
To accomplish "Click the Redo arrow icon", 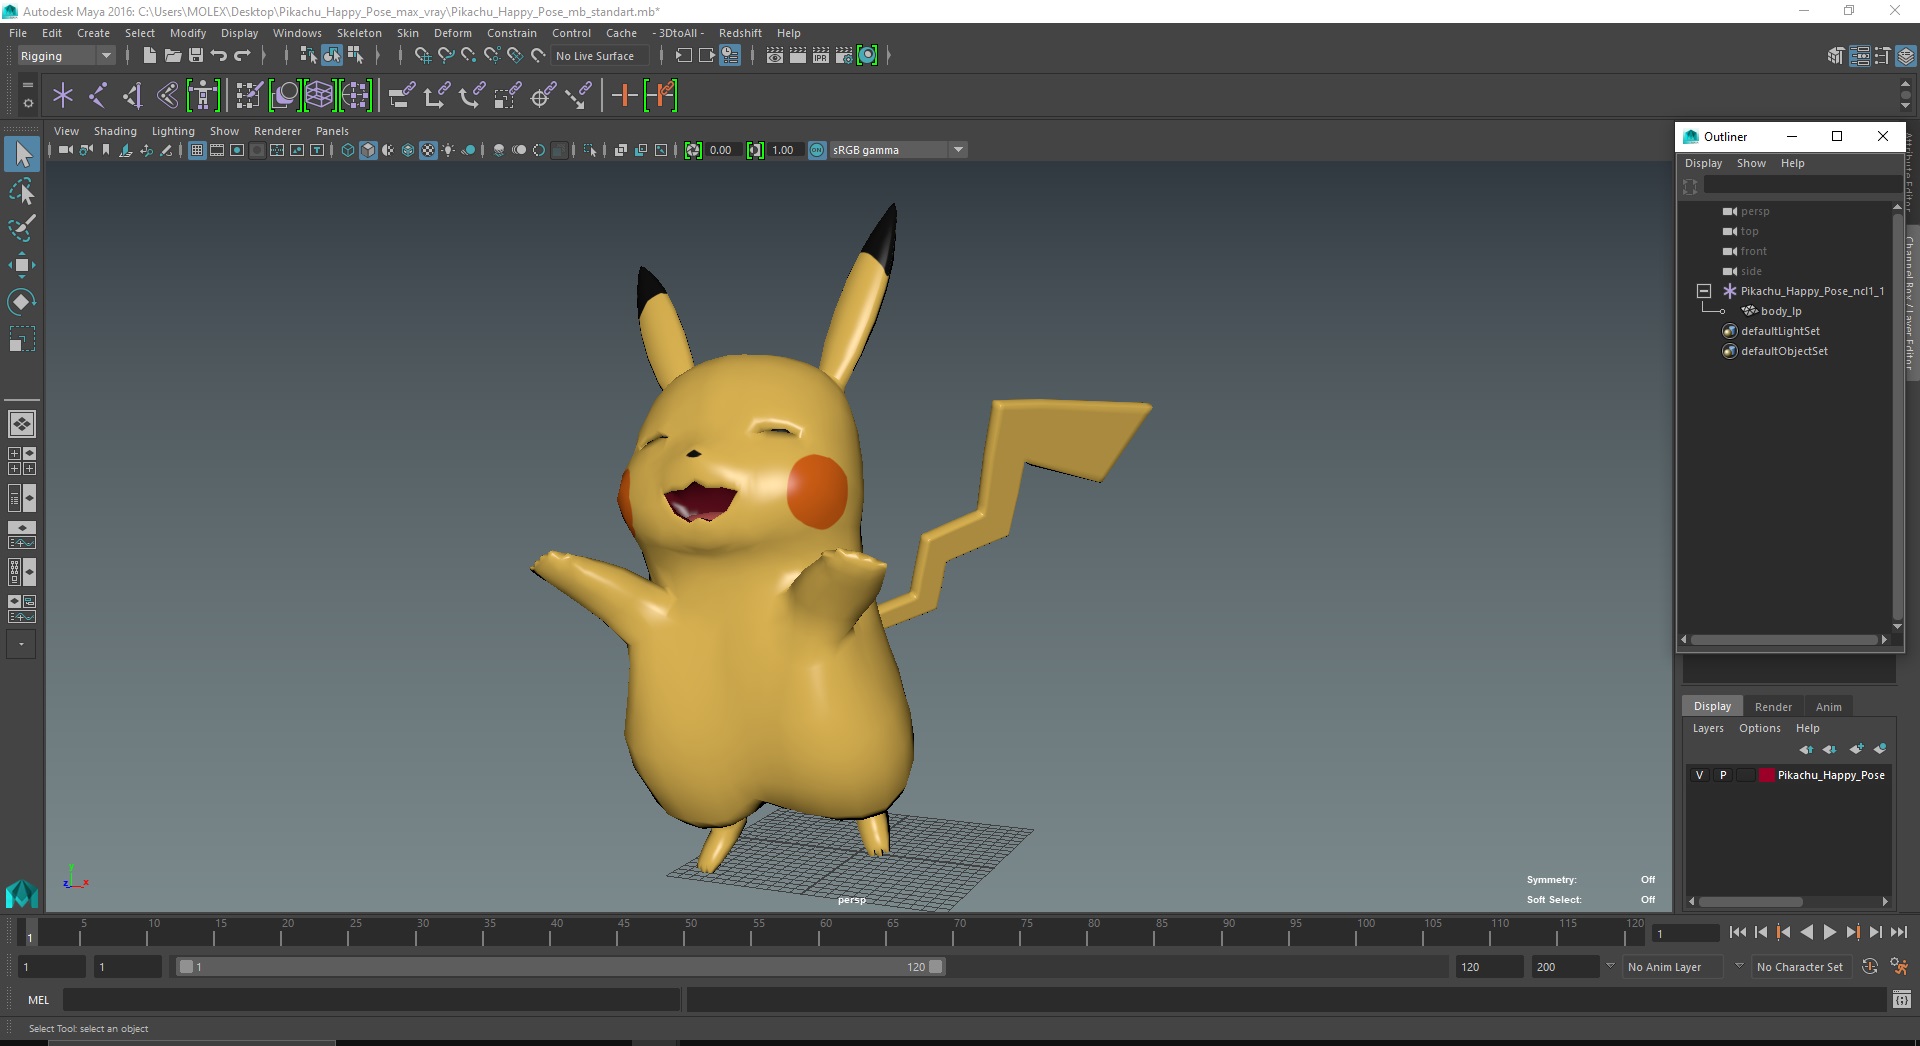I will pyautogui.click(x=242, y=55).
